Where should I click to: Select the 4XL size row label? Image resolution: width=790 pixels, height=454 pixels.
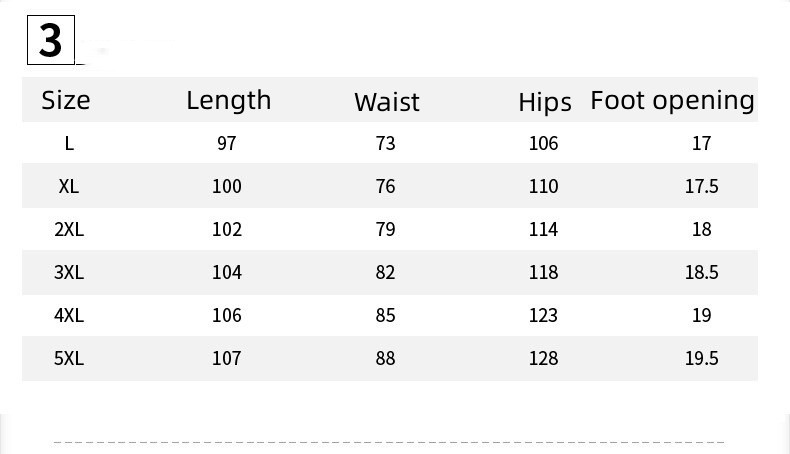pos(69,315)
